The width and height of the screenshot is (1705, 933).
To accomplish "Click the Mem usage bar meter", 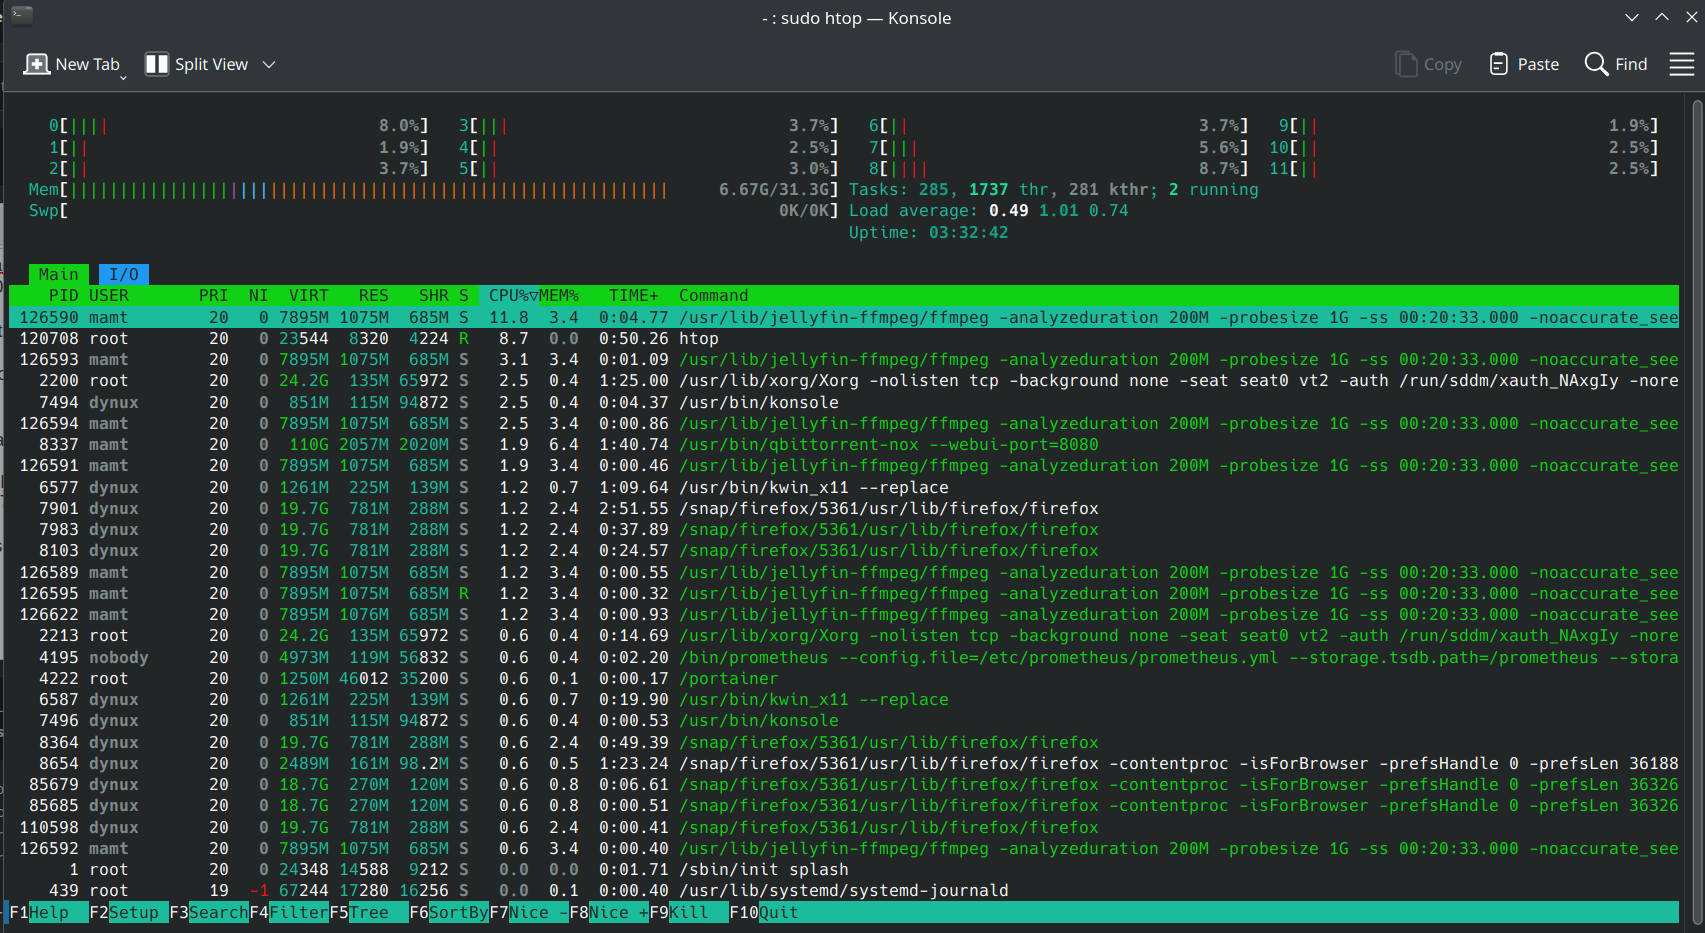I will point(370,190).
